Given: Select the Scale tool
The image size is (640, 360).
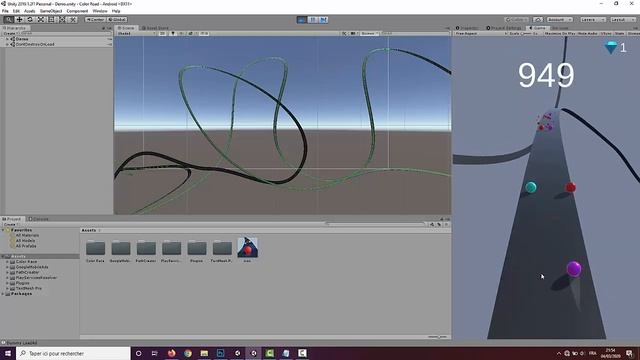Looking at the screenshot, I should pos(40,20).
